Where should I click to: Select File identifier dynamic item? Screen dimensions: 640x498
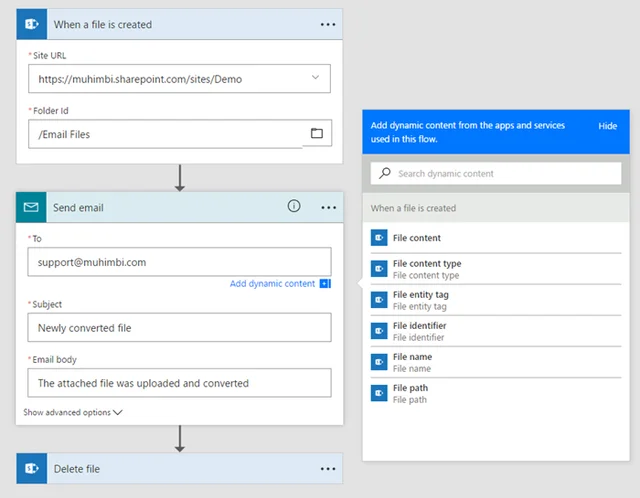496,331
